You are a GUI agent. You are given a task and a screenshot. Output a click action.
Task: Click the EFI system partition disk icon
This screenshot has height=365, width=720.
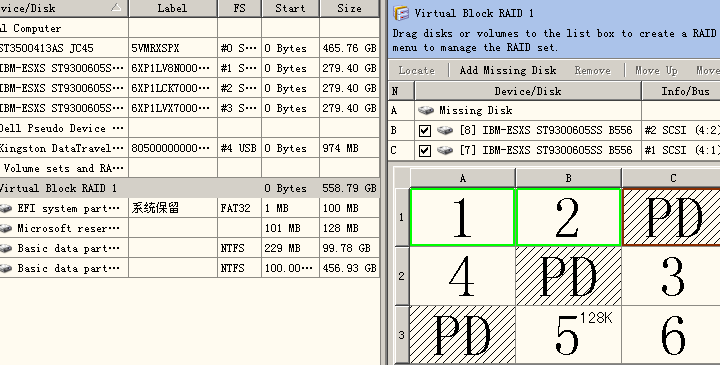[6, 208]
